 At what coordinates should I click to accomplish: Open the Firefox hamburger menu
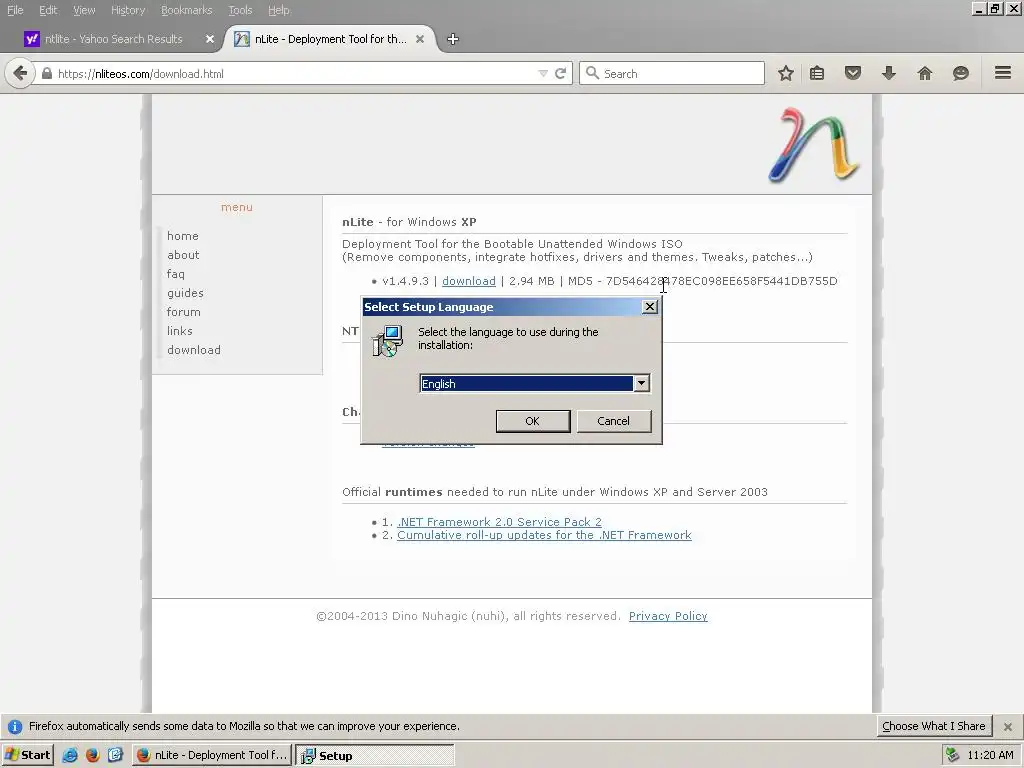1003,72
